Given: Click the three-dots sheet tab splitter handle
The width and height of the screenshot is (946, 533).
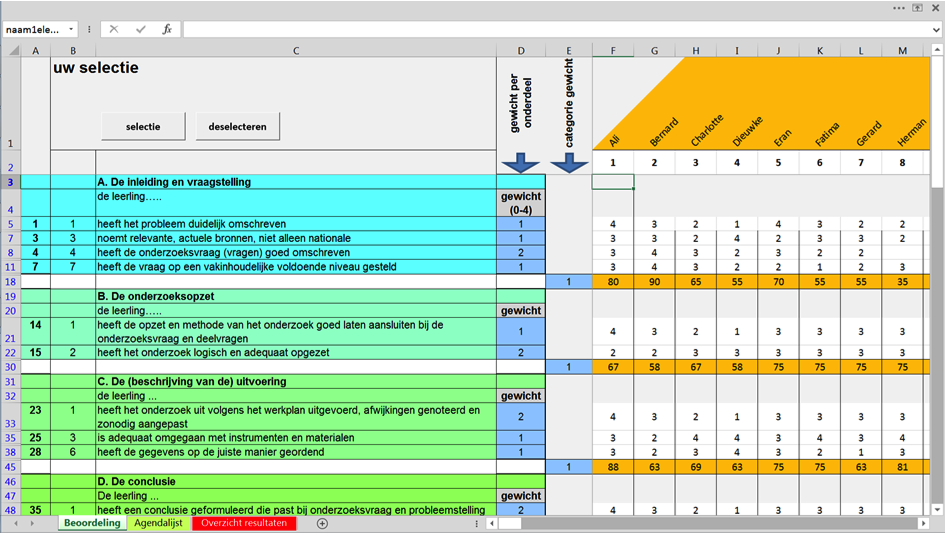Looking at the screenshot, I should 477,523.
